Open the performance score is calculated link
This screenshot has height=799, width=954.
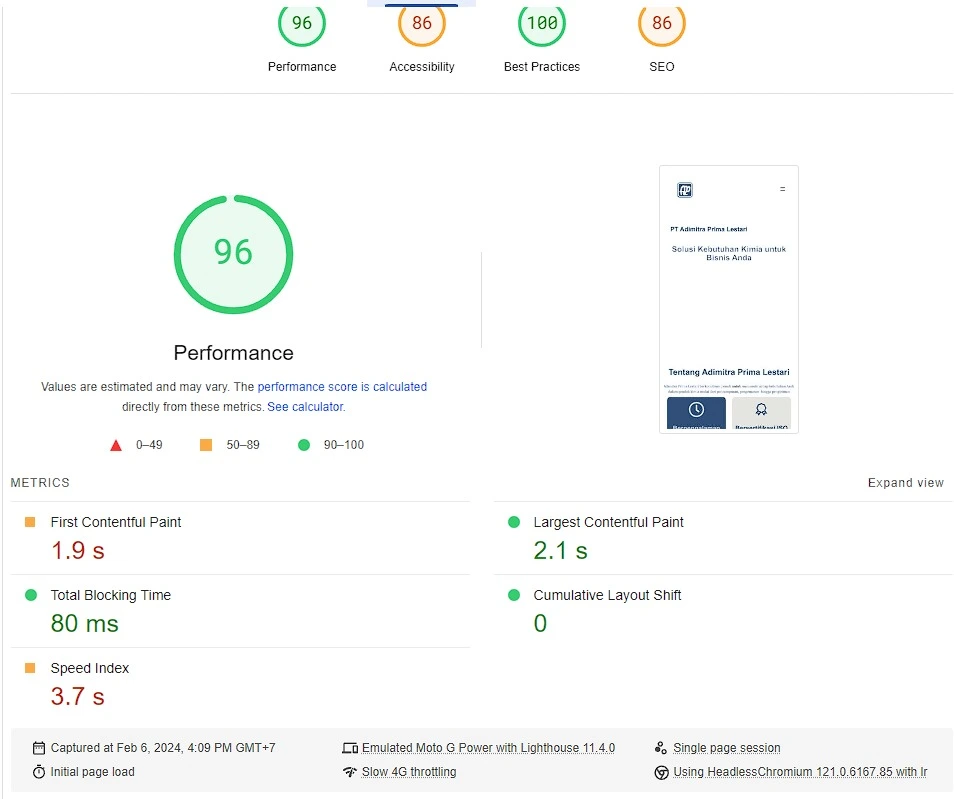342,387
